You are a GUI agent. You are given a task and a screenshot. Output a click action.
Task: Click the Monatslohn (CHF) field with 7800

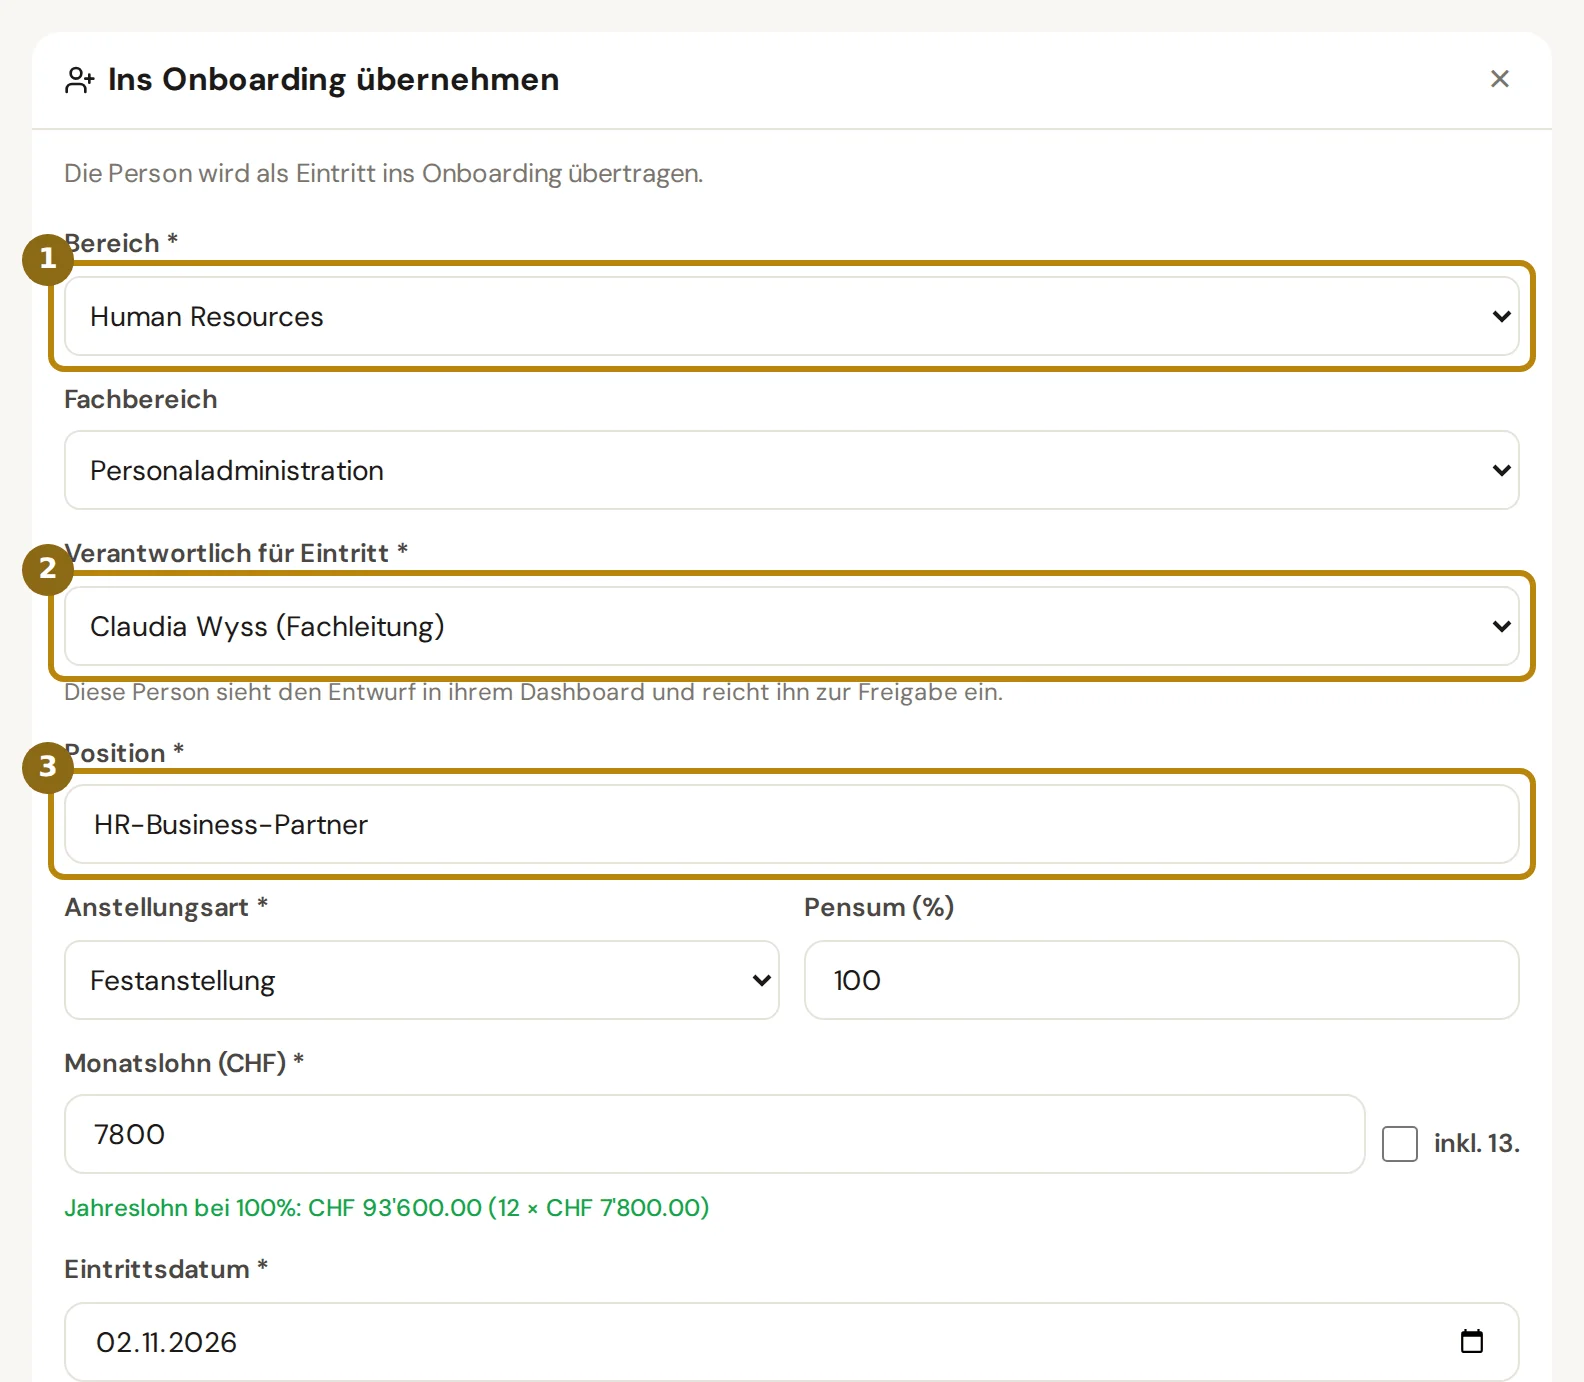click(x=715, y=1134)
